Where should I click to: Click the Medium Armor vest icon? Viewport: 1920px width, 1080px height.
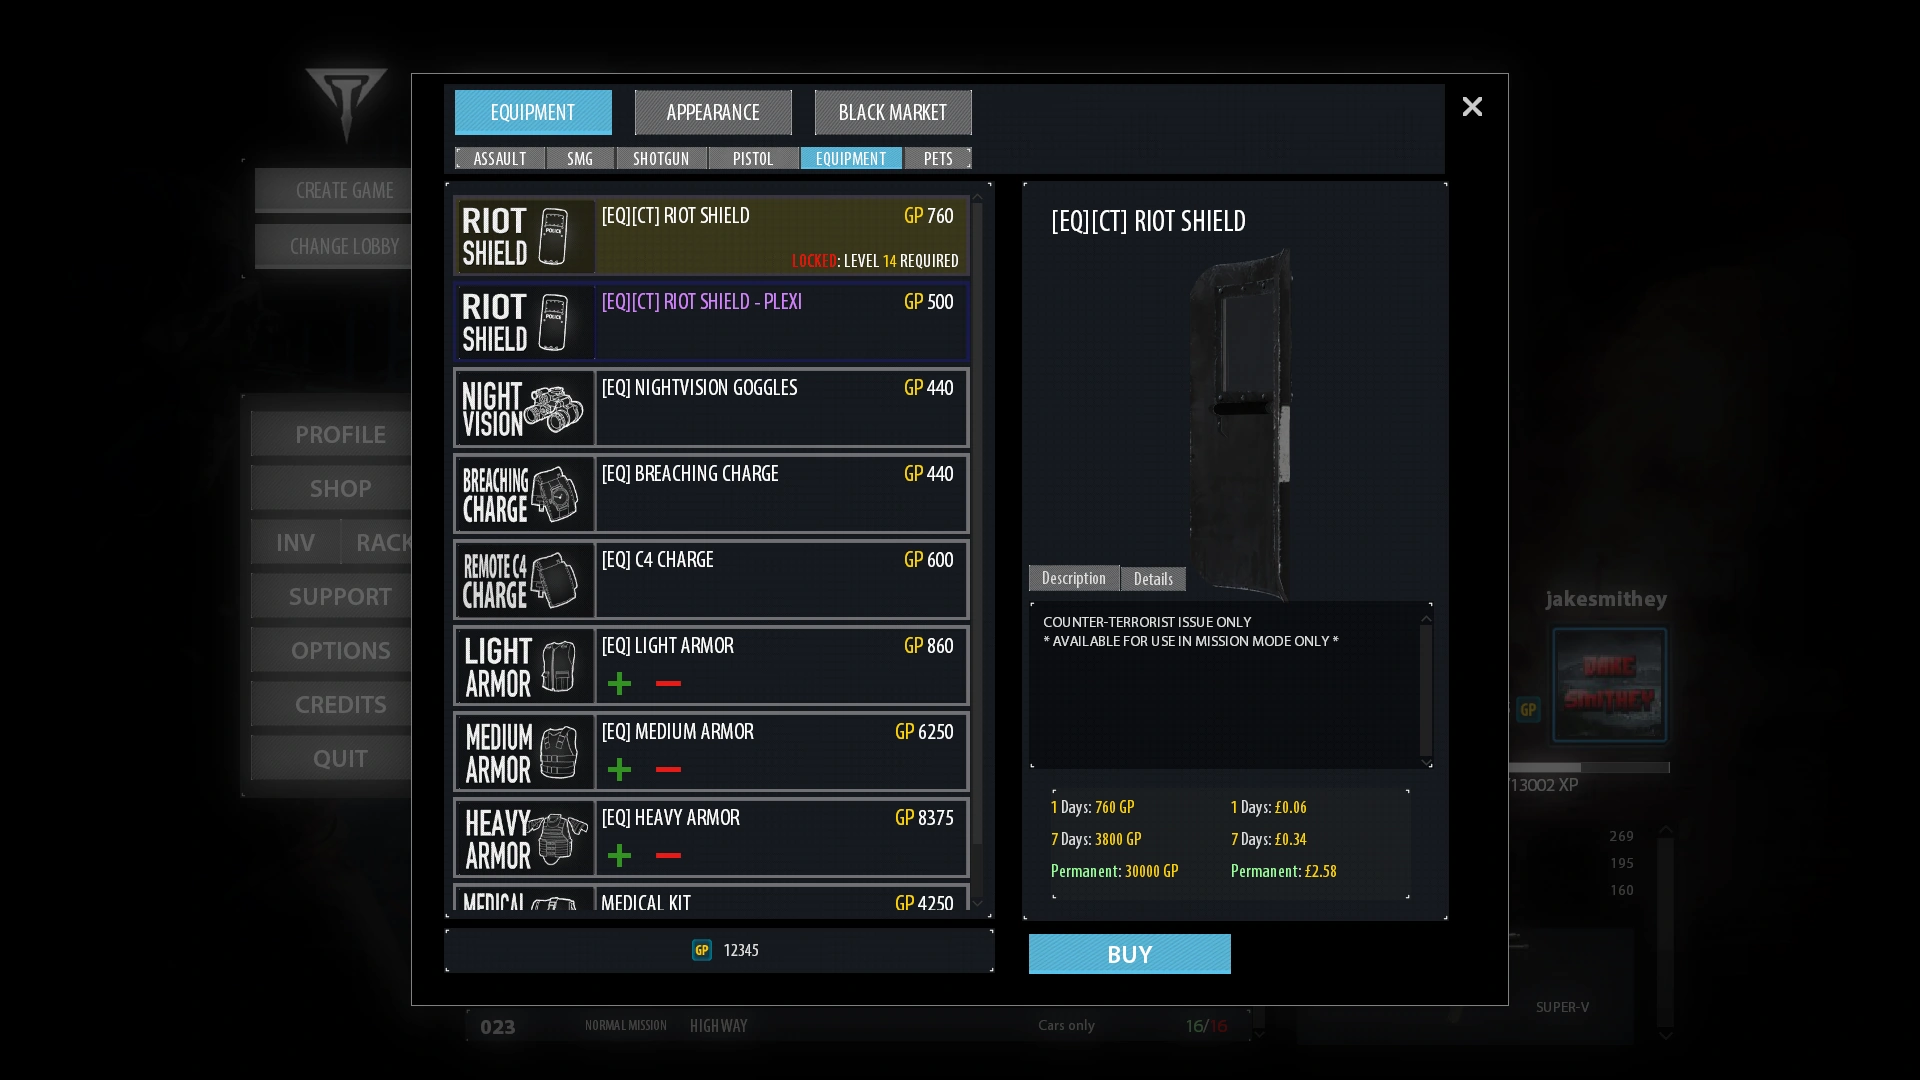click(x=524, y=752)
